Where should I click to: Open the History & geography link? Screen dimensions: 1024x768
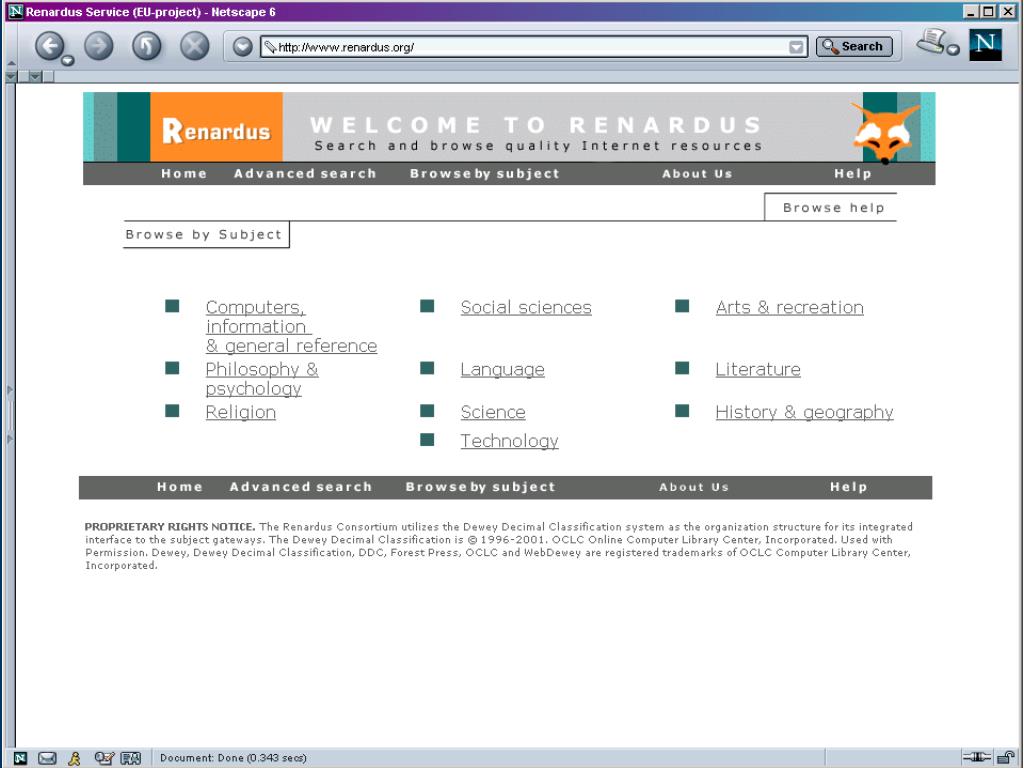pos(804,413)
